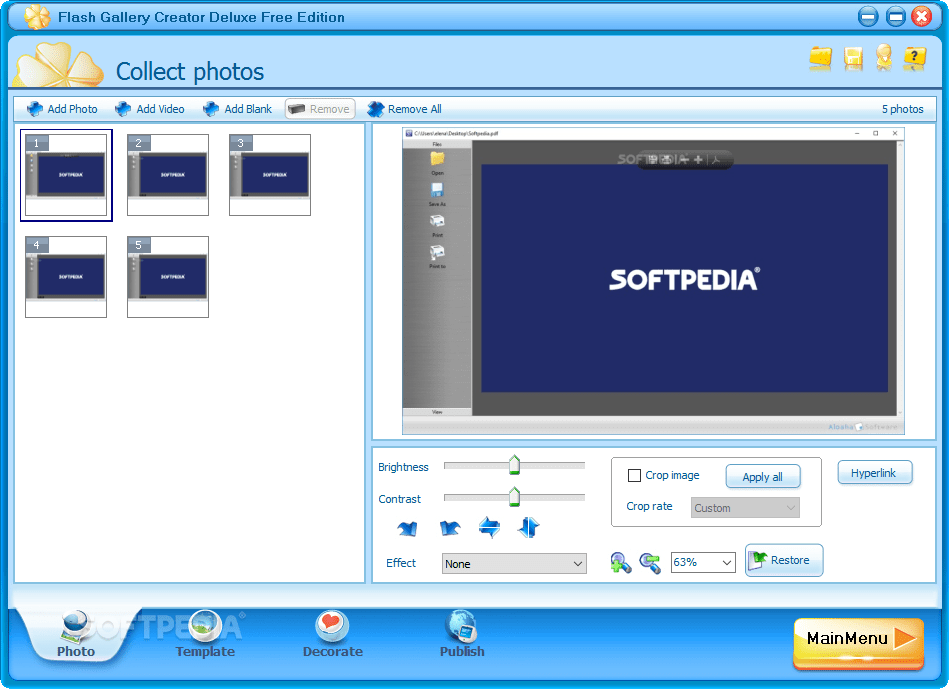Click the Add Video blue star icon
This screenshot has width=949, height=689.
pyautogui.click(x=123, y=109)
